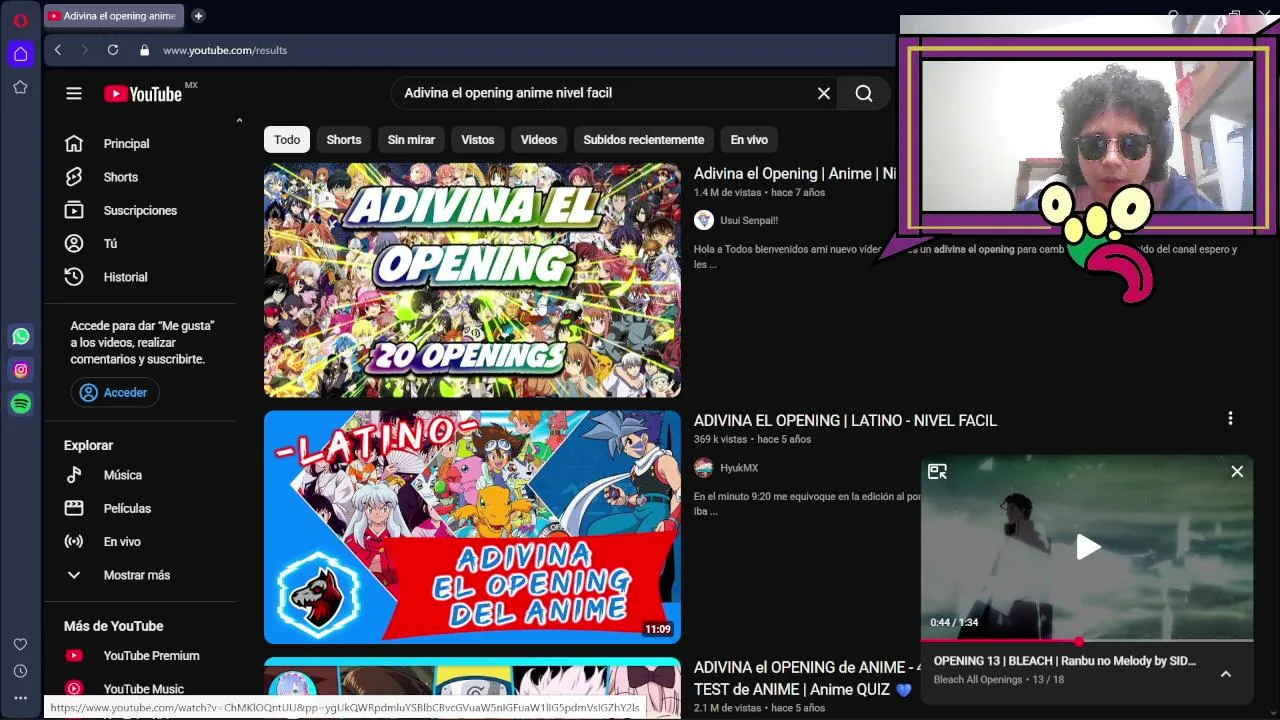Select the Sin mirar filter chip
Viewport: 1280px width, 720px height.
[x=411, y=140]
